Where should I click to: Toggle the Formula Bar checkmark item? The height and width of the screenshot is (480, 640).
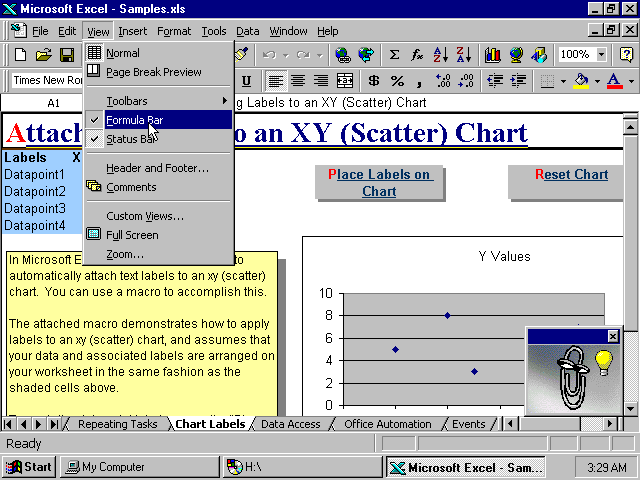pyautogui.click(x=134, y=120)
